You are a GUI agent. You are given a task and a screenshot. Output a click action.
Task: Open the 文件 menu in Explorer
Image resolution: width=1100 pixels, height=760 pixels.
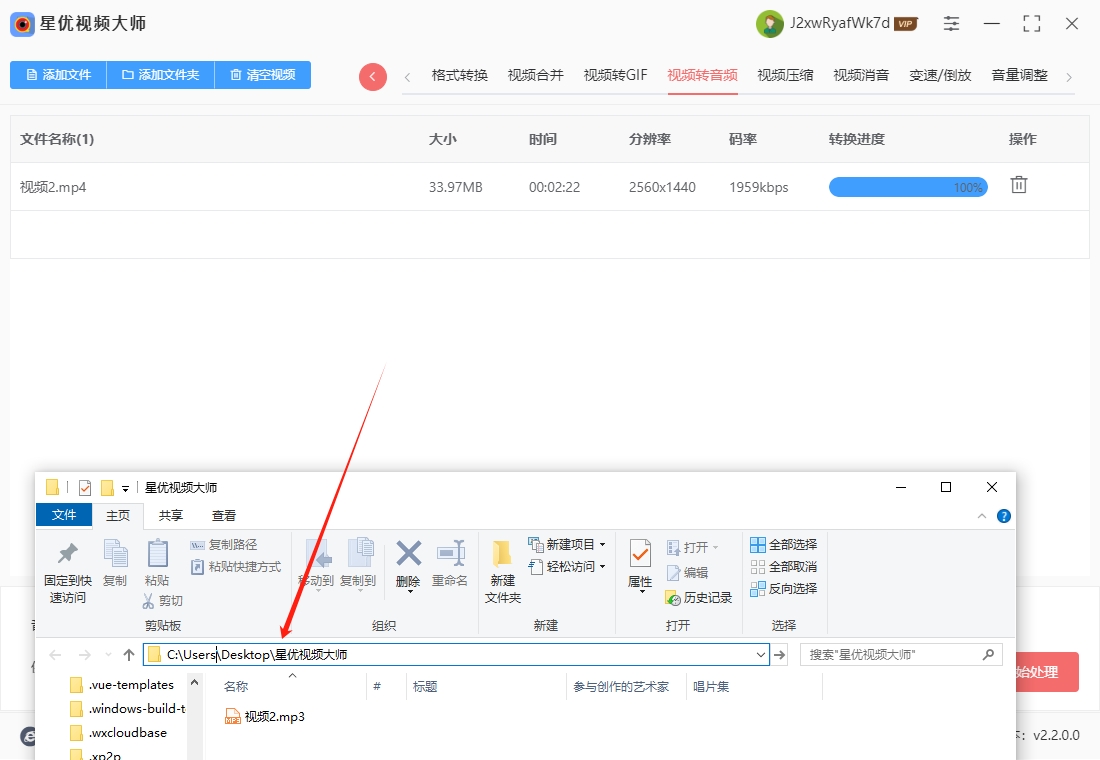click(64, 515)
